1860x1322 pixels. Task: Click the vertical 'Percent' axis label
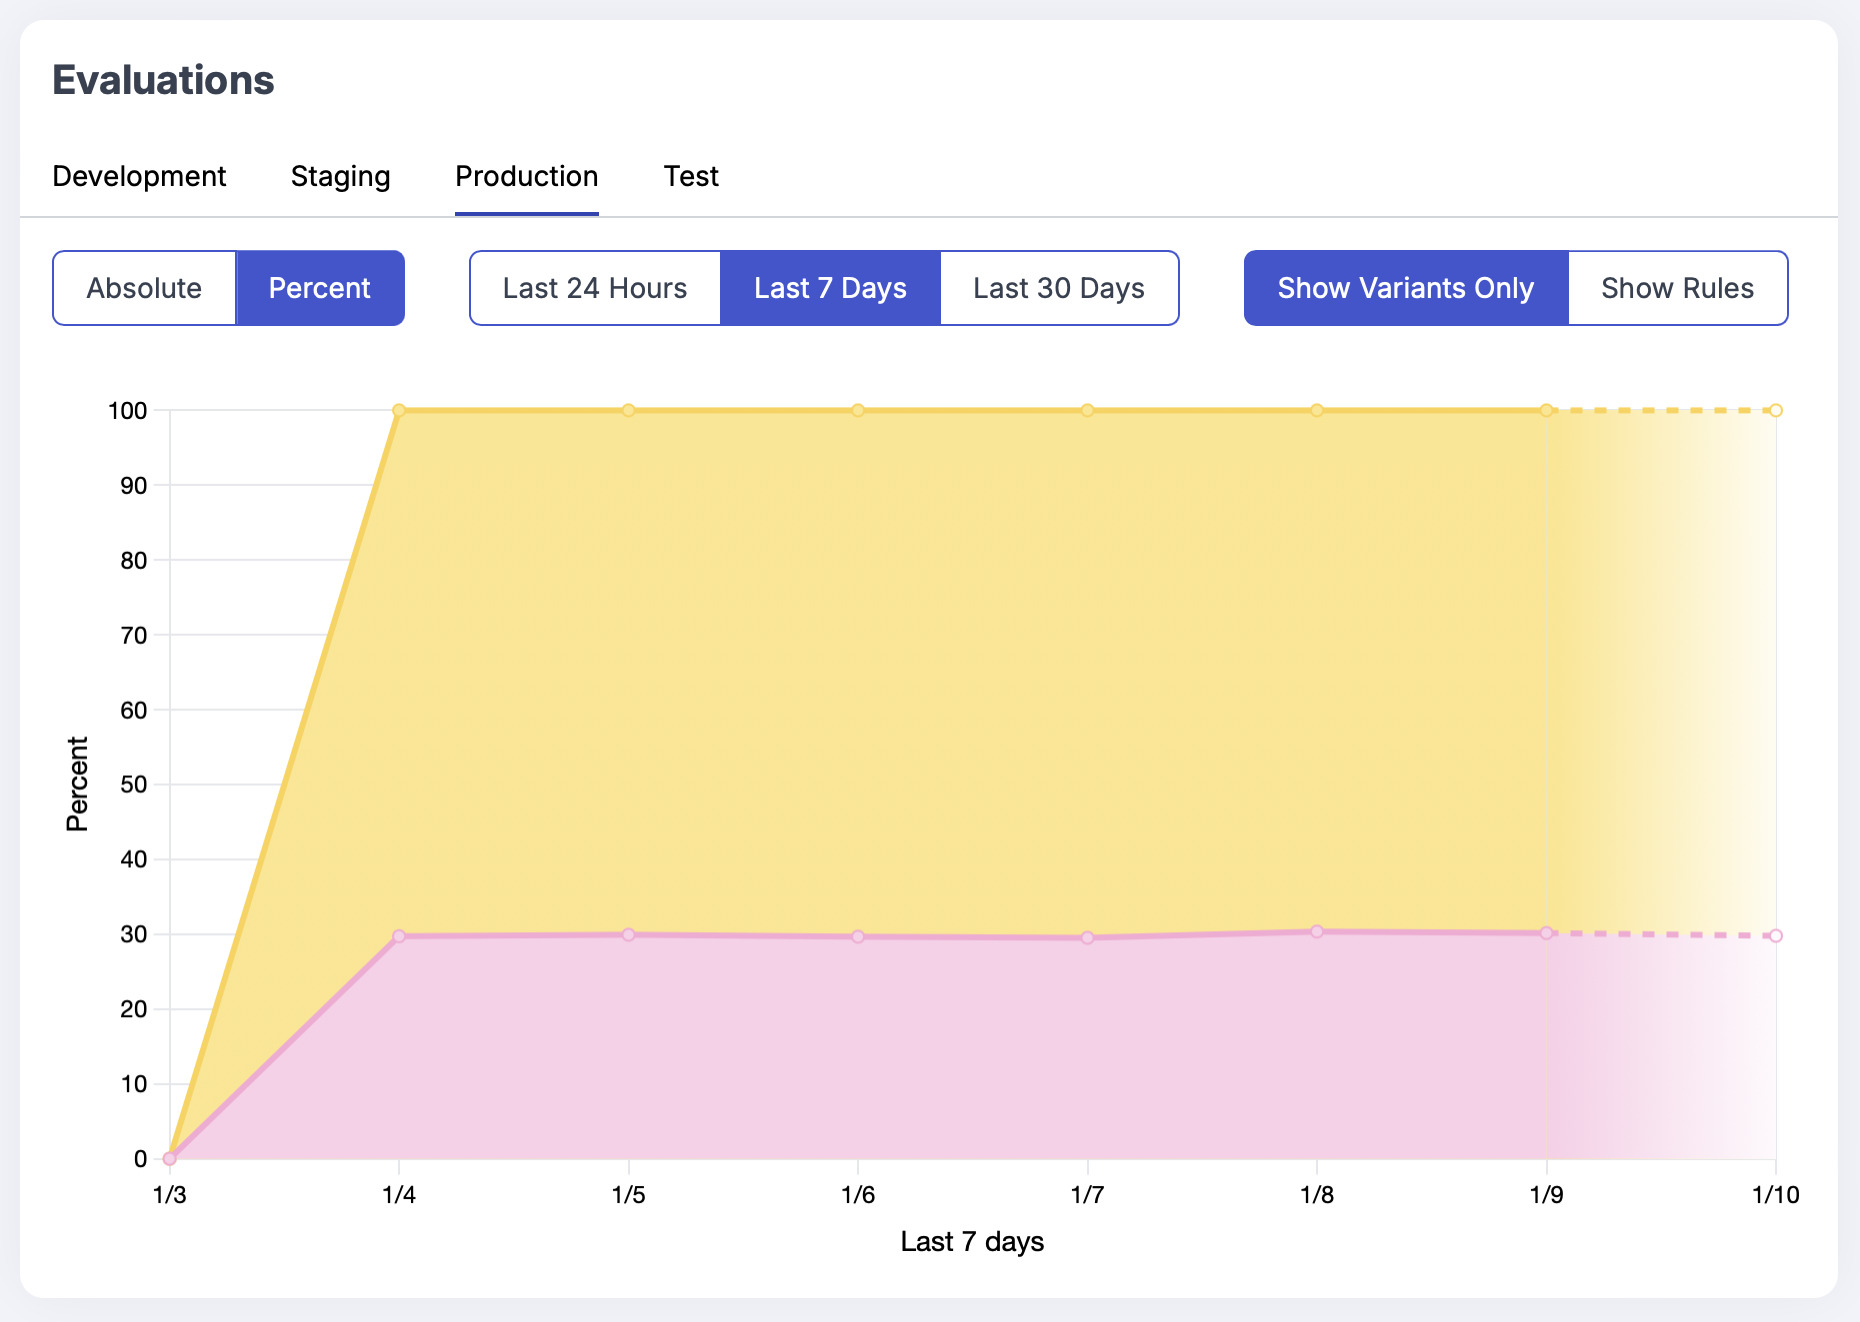(77, 784)
